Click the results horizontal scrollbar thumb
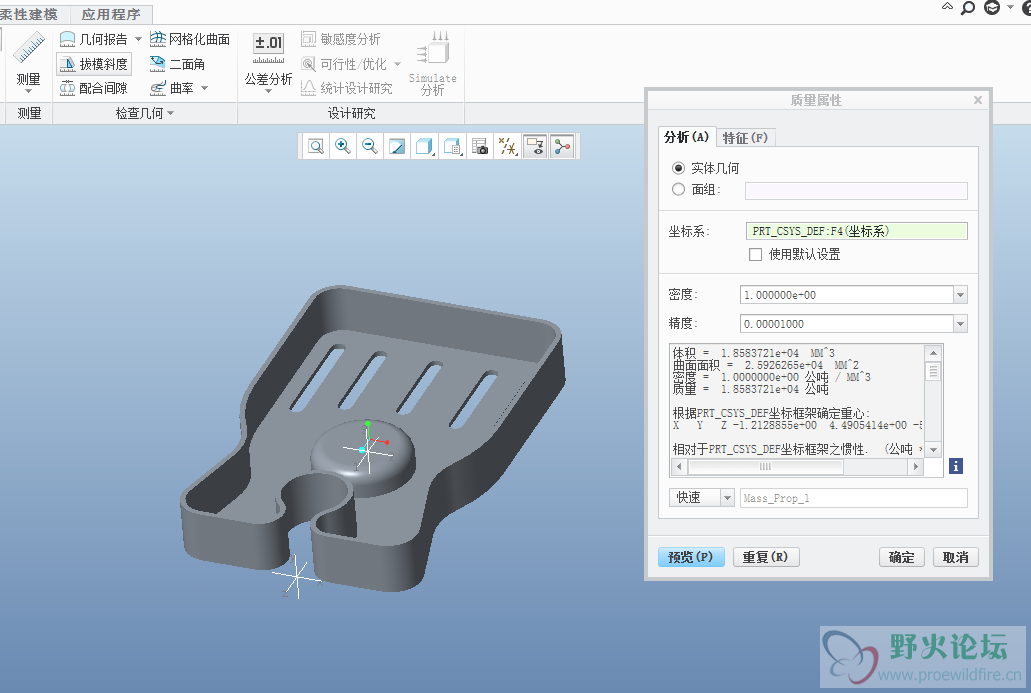This screenshot has width=1031, height=693. 765,467
